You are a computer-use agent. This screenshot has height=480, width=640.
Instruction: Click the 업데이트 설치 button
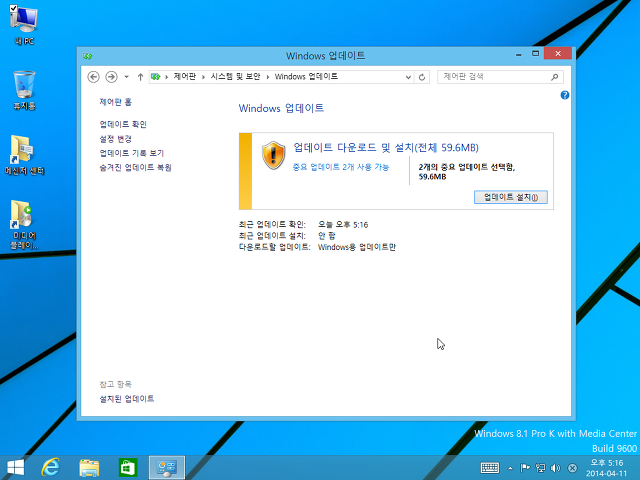pyautogui.click(x=511, y=197)
